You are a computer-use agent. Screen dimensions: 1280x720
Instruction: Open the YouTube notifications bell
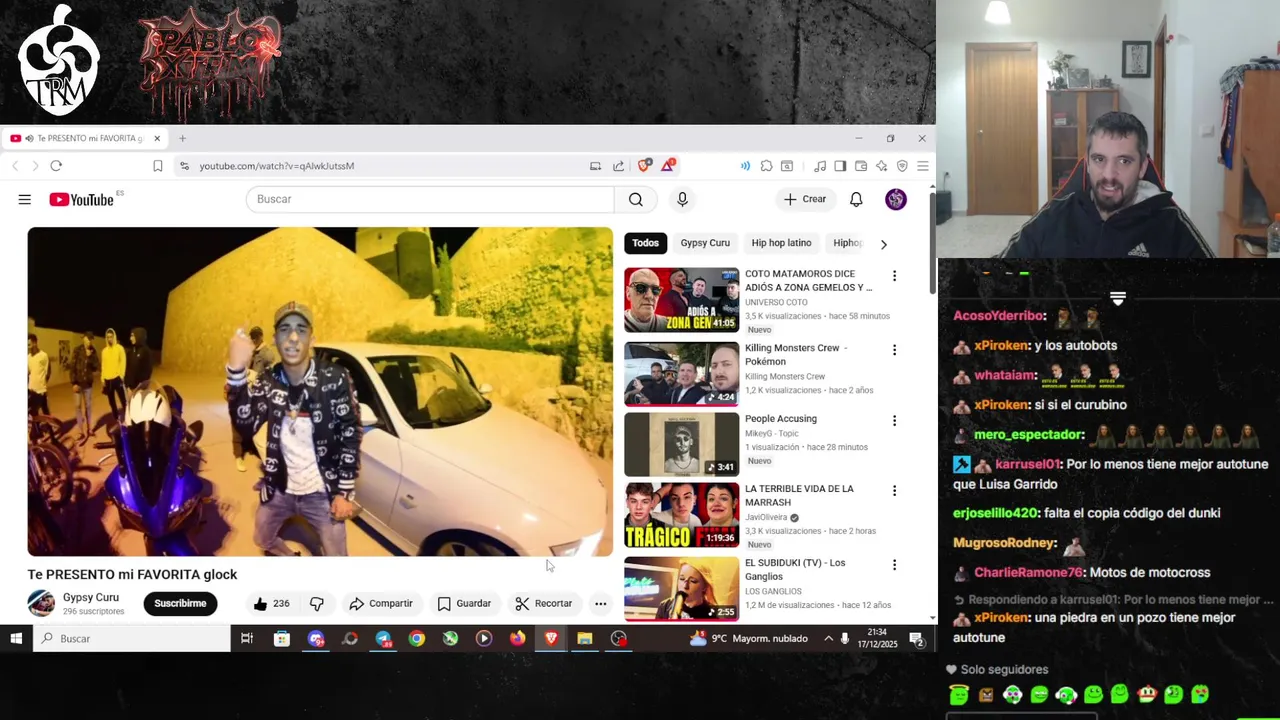(856, 199)
